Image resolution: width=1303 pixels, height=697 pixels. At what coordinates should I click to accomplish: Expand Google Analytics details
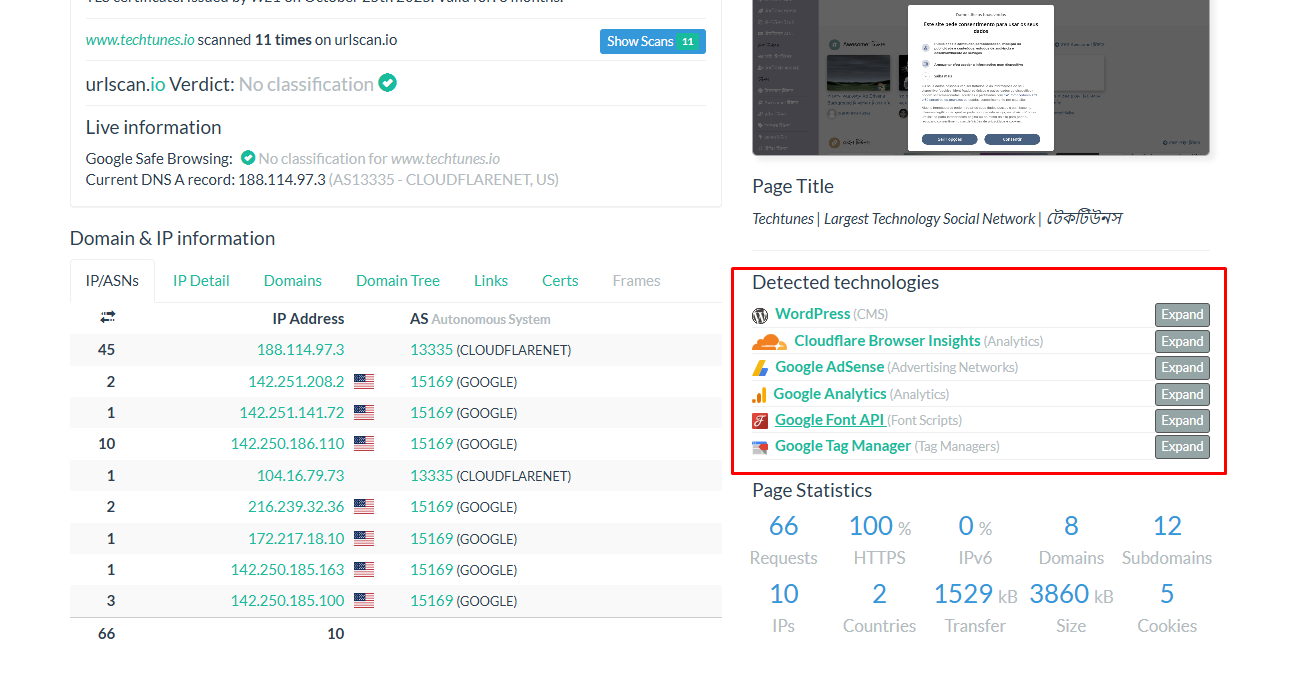[x=1182, y=395]
